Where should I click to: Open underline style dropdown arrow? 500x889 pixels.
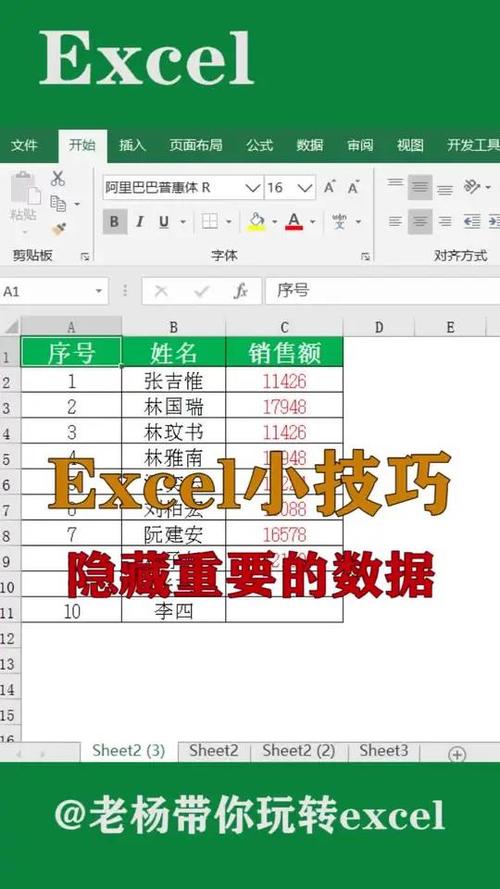[x=183, y=222]
